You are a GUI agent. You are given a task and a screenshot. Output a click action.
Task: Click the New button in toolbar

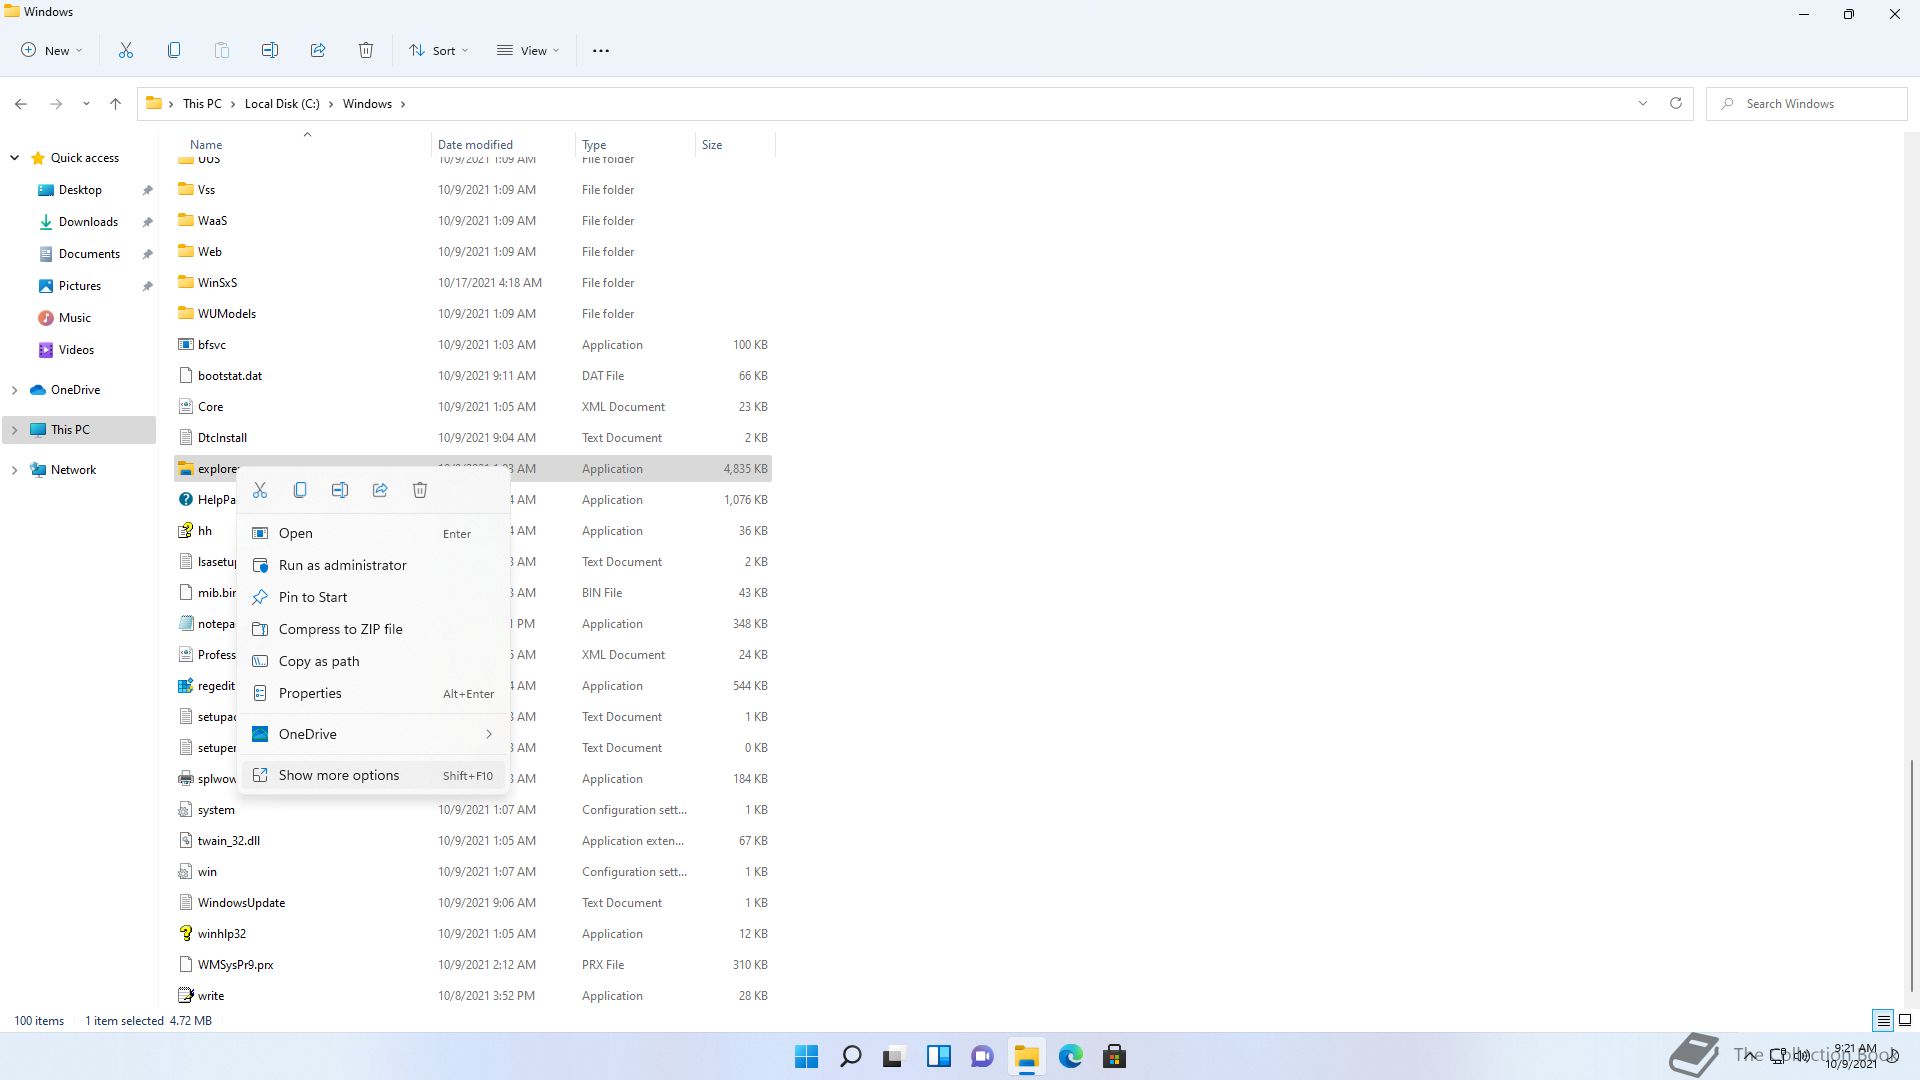coord(52,50)
